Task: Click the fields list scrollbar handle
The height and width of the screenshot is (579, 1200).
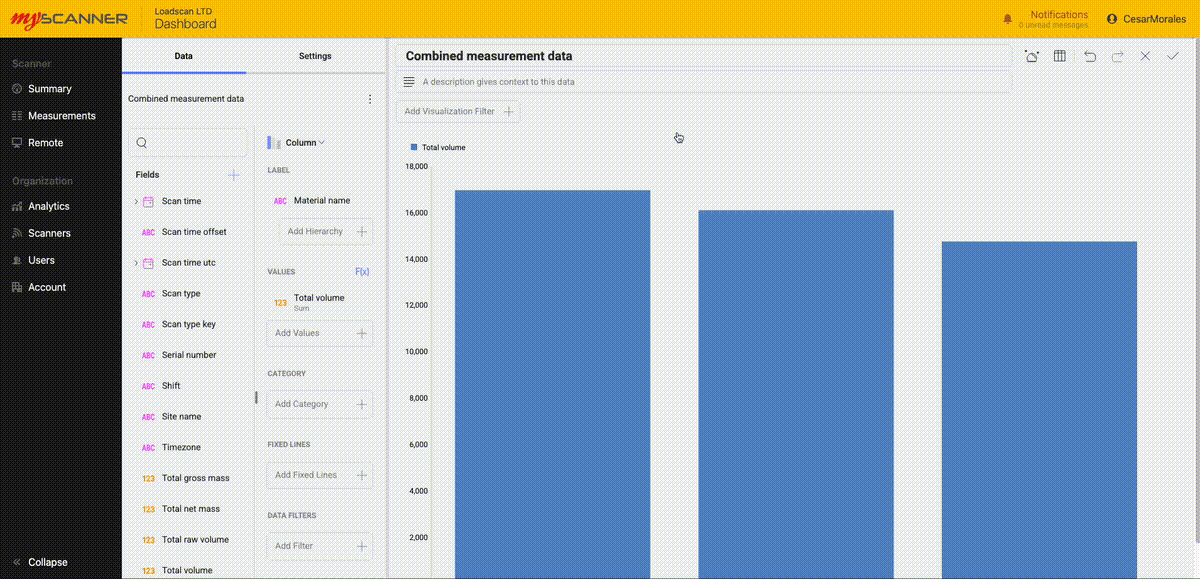Action: click(x=256, y=397)
